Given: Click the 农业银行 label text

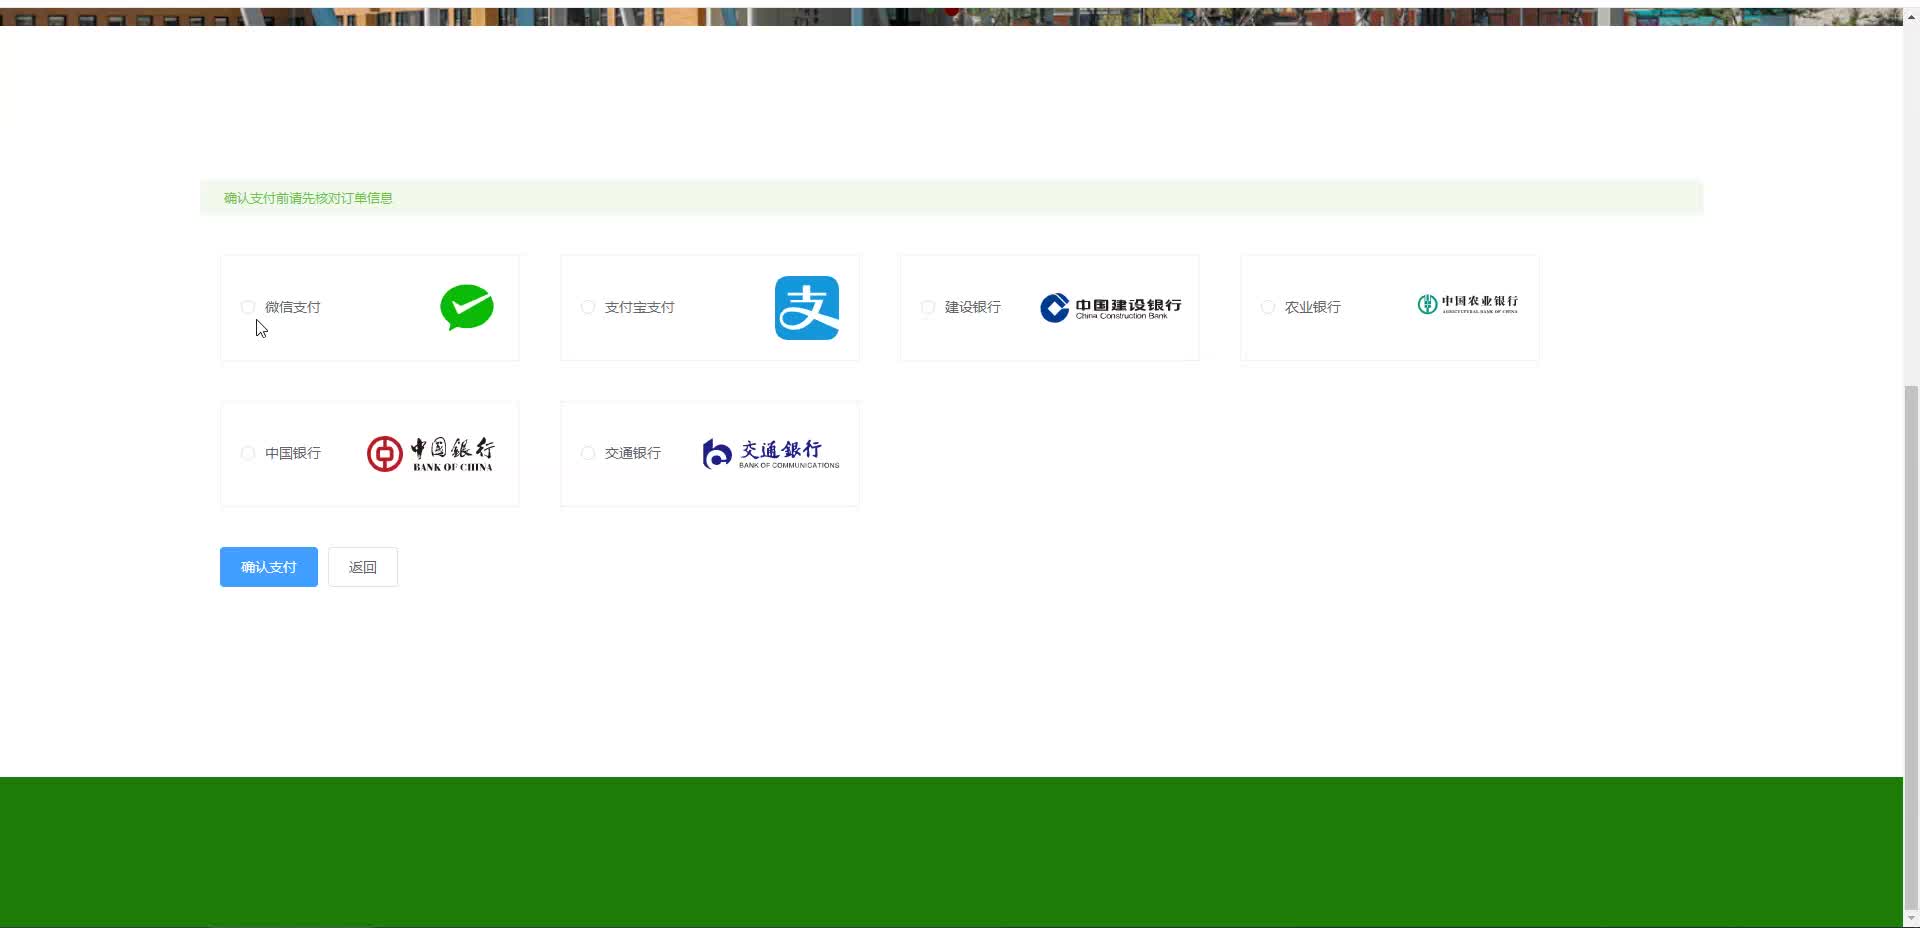Looking at the screenshot, I should click(x=1313, y=307).
